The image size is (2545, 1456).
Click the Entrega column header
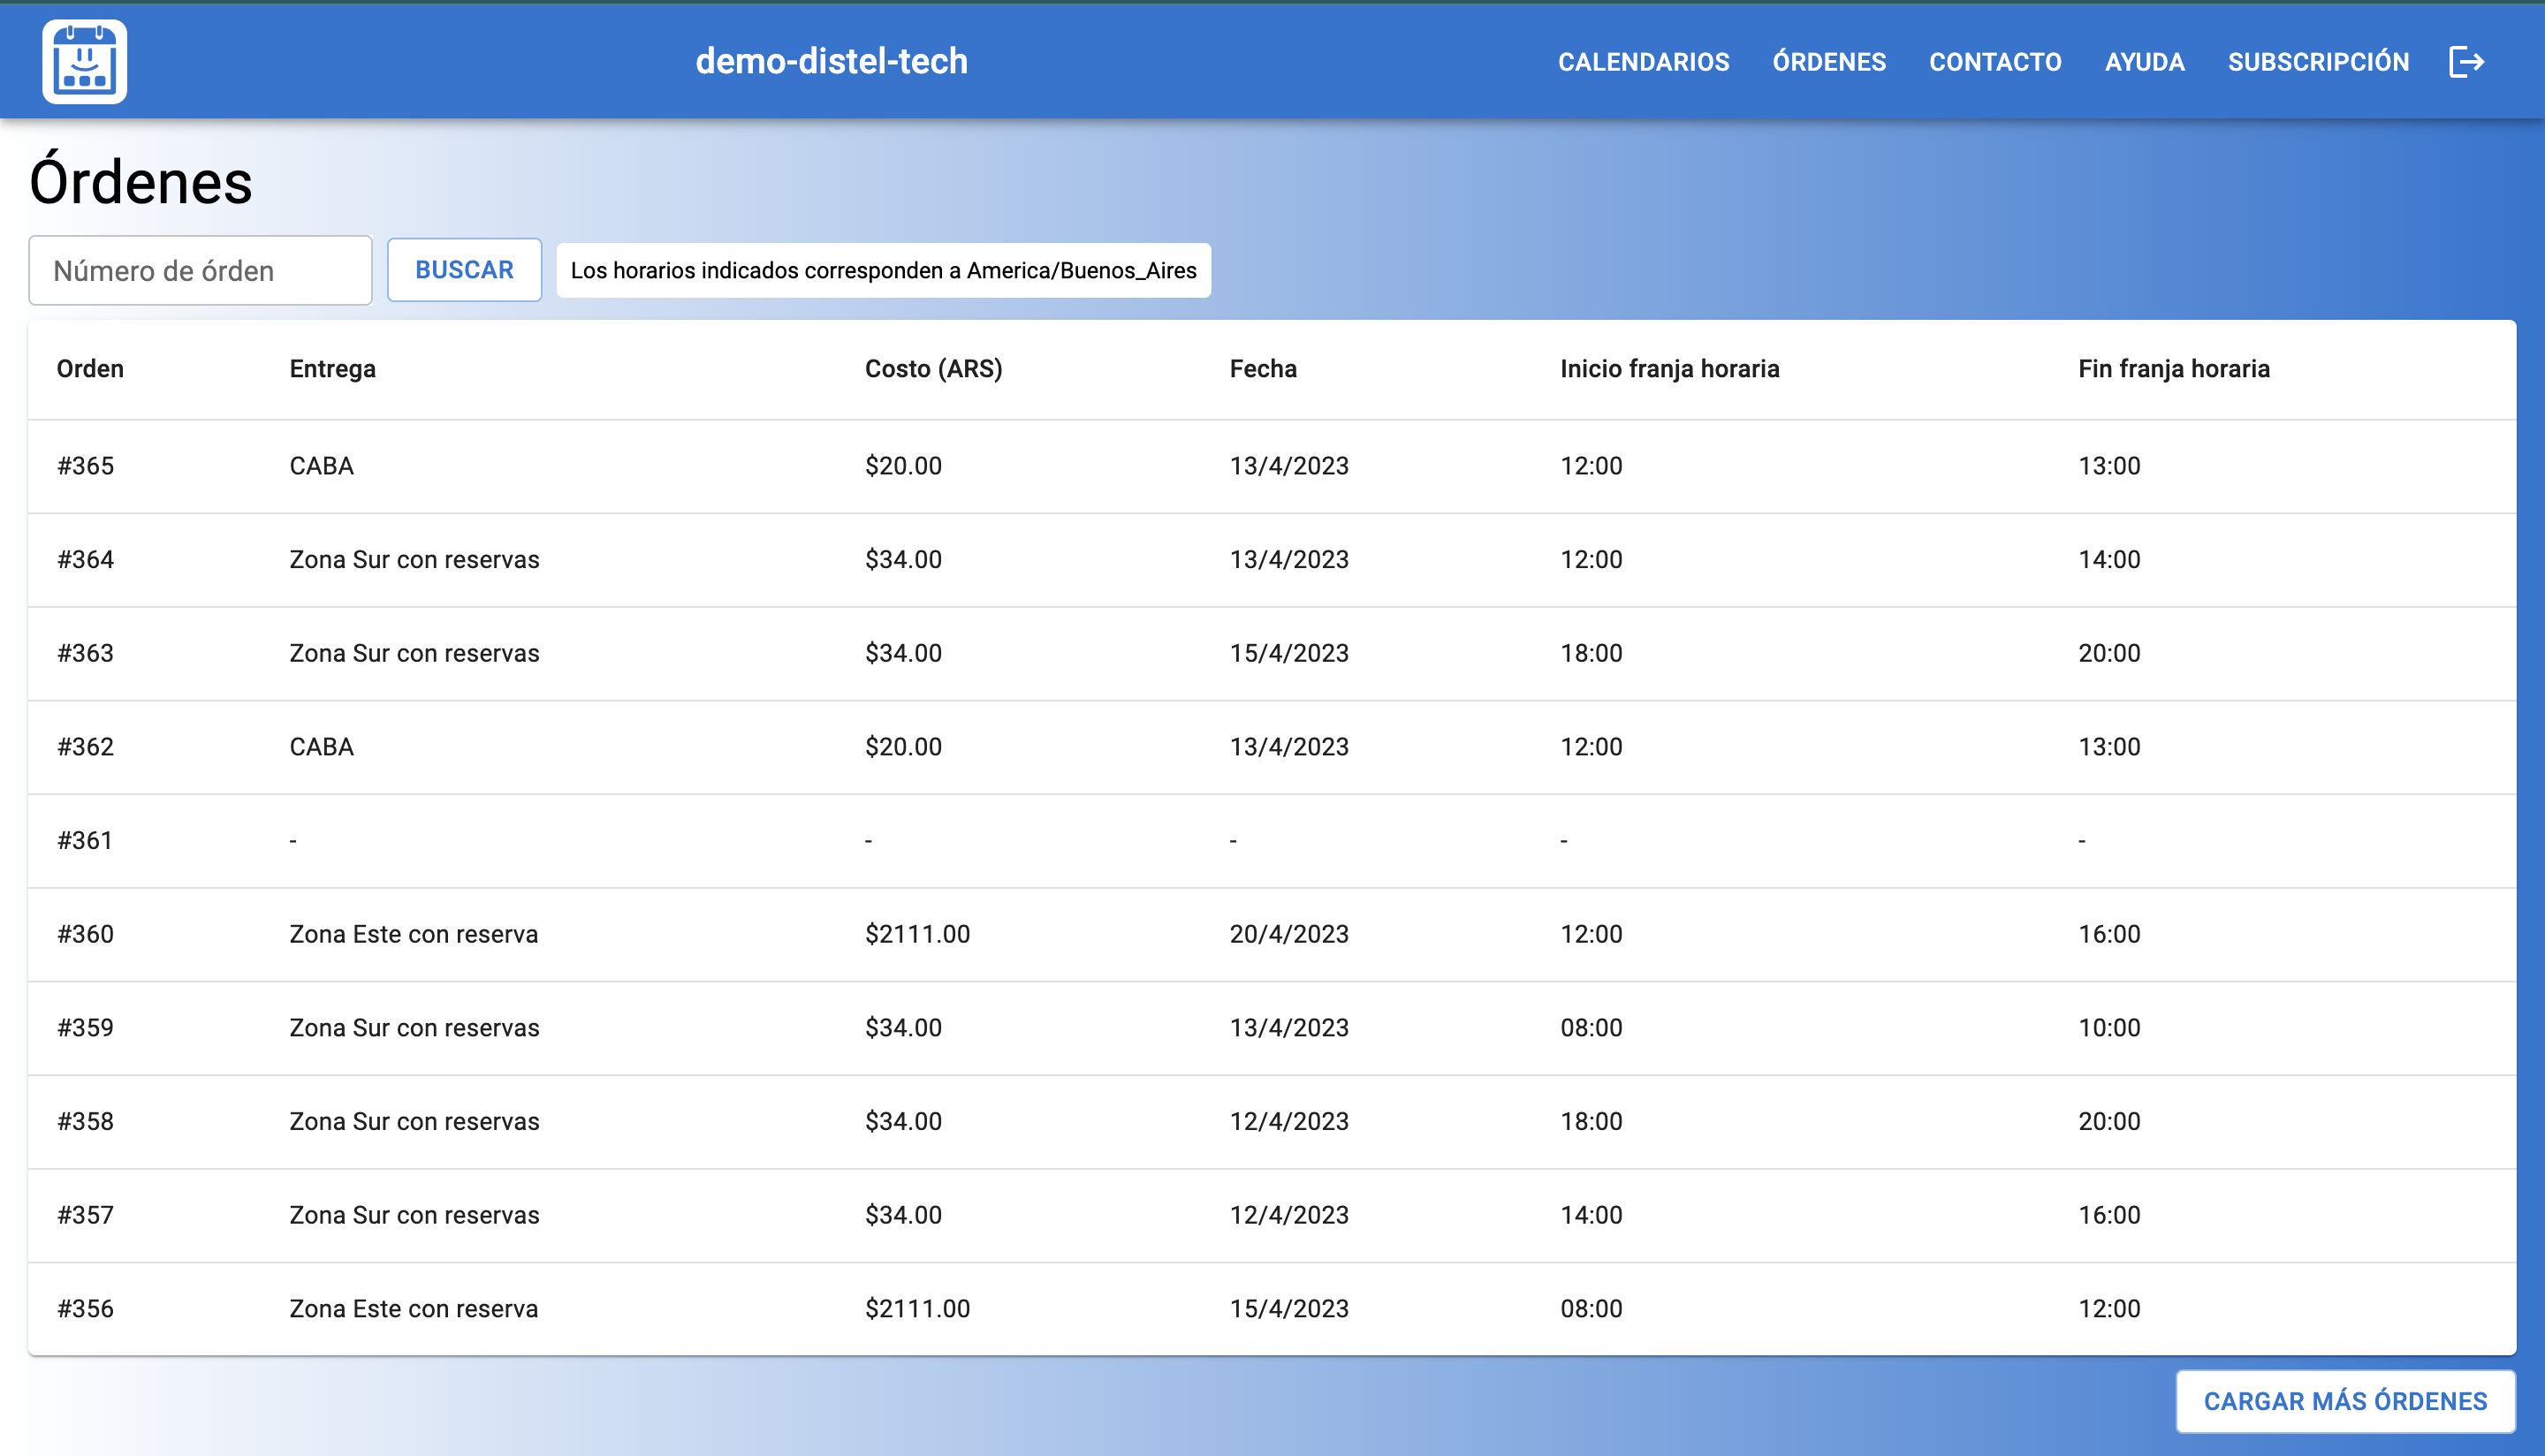pyautogui.click(x=332, y=369)
